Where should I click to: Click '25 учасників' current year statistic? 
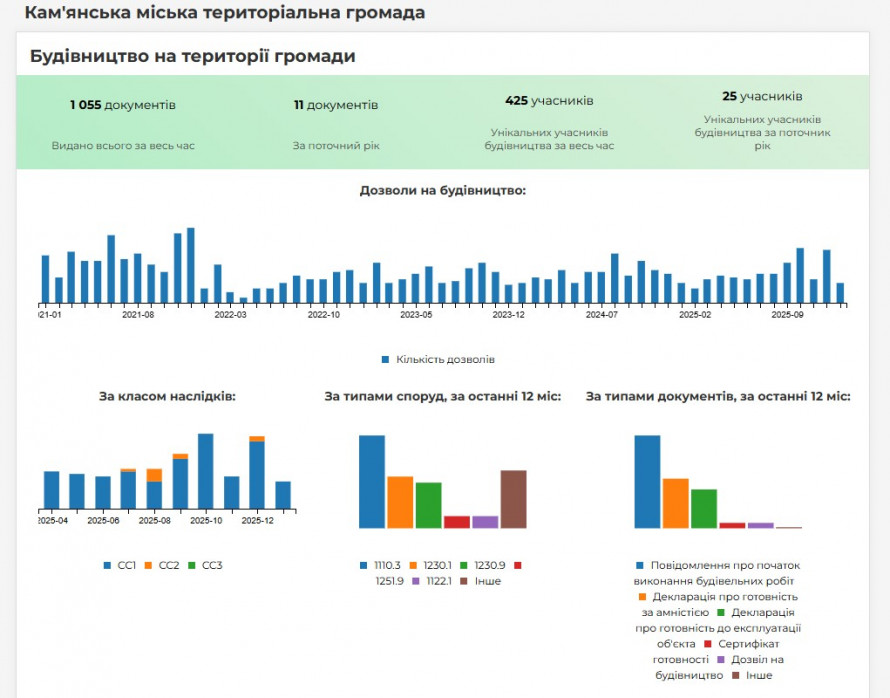(762, 97)
